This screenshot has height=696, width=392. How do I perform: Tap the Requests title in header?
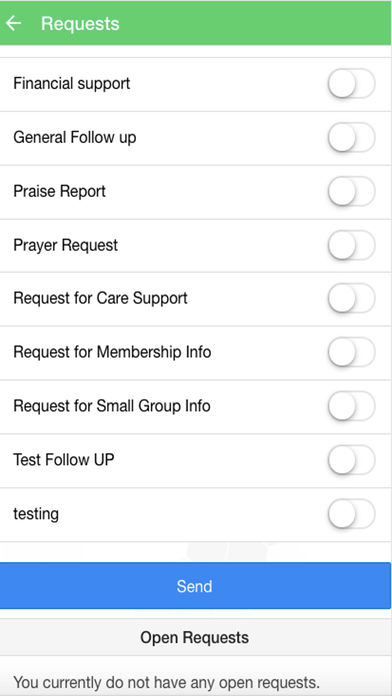tap(80, 24)
